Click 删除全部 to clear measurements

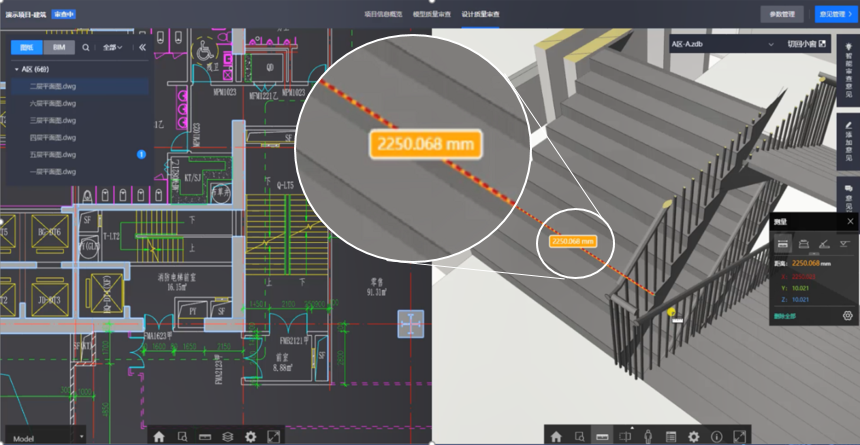point(786,316)
